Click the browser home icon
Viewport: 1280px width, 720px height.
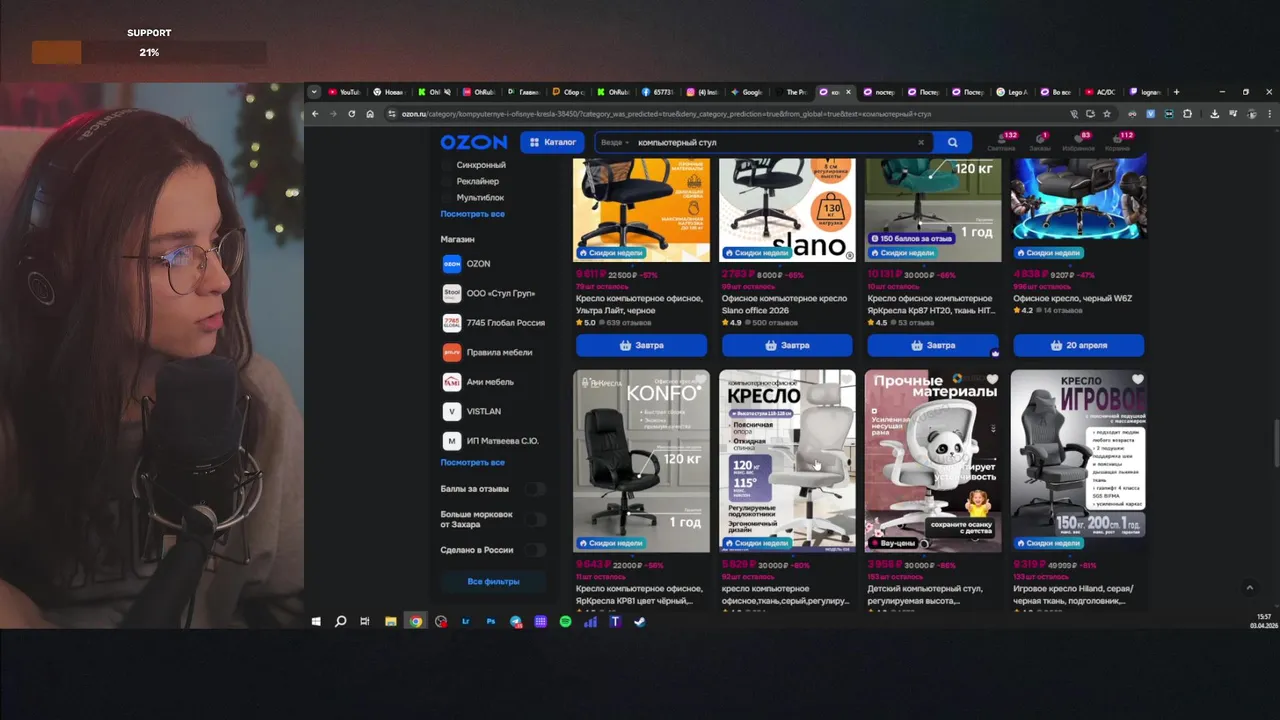coord(370,114)
